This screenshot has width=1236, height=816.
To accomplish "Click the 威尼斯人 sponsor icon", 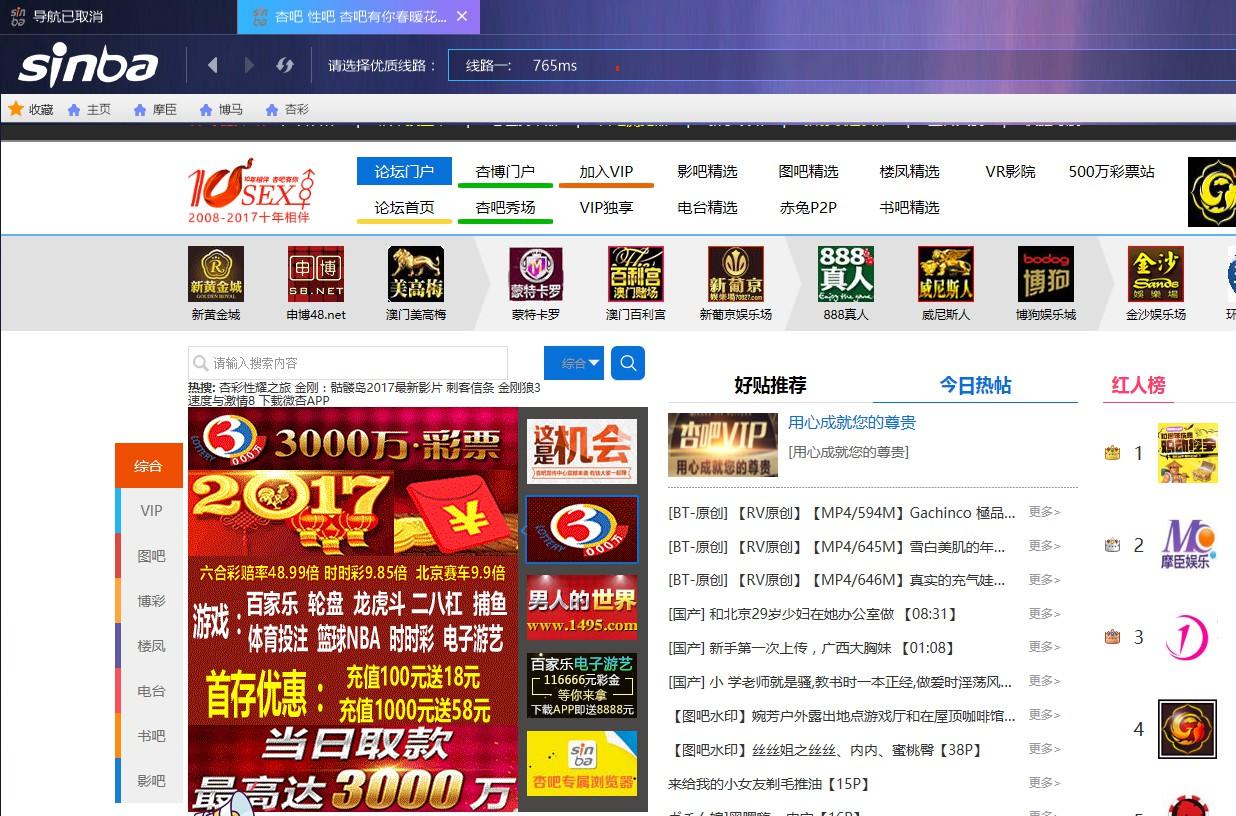I will point(946,274).
